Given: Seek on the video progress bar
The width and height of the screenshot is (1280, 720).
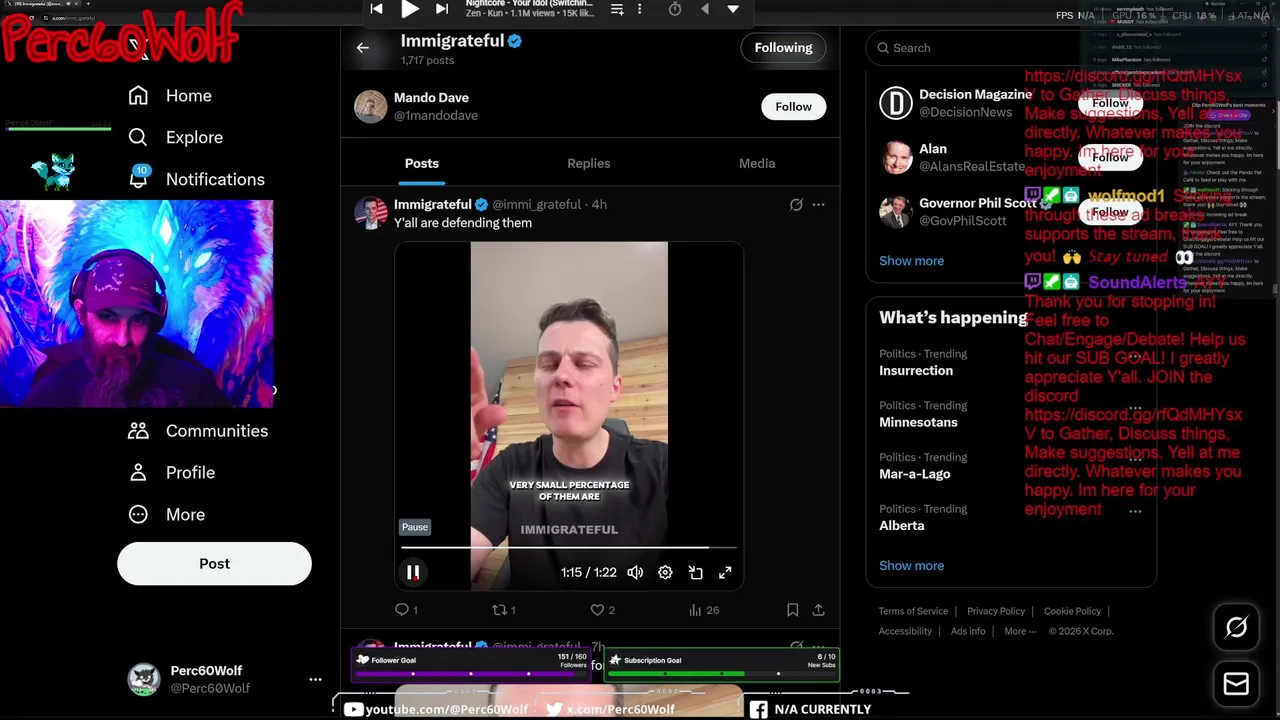Looking at the screenshot, I should click(569, 548).
